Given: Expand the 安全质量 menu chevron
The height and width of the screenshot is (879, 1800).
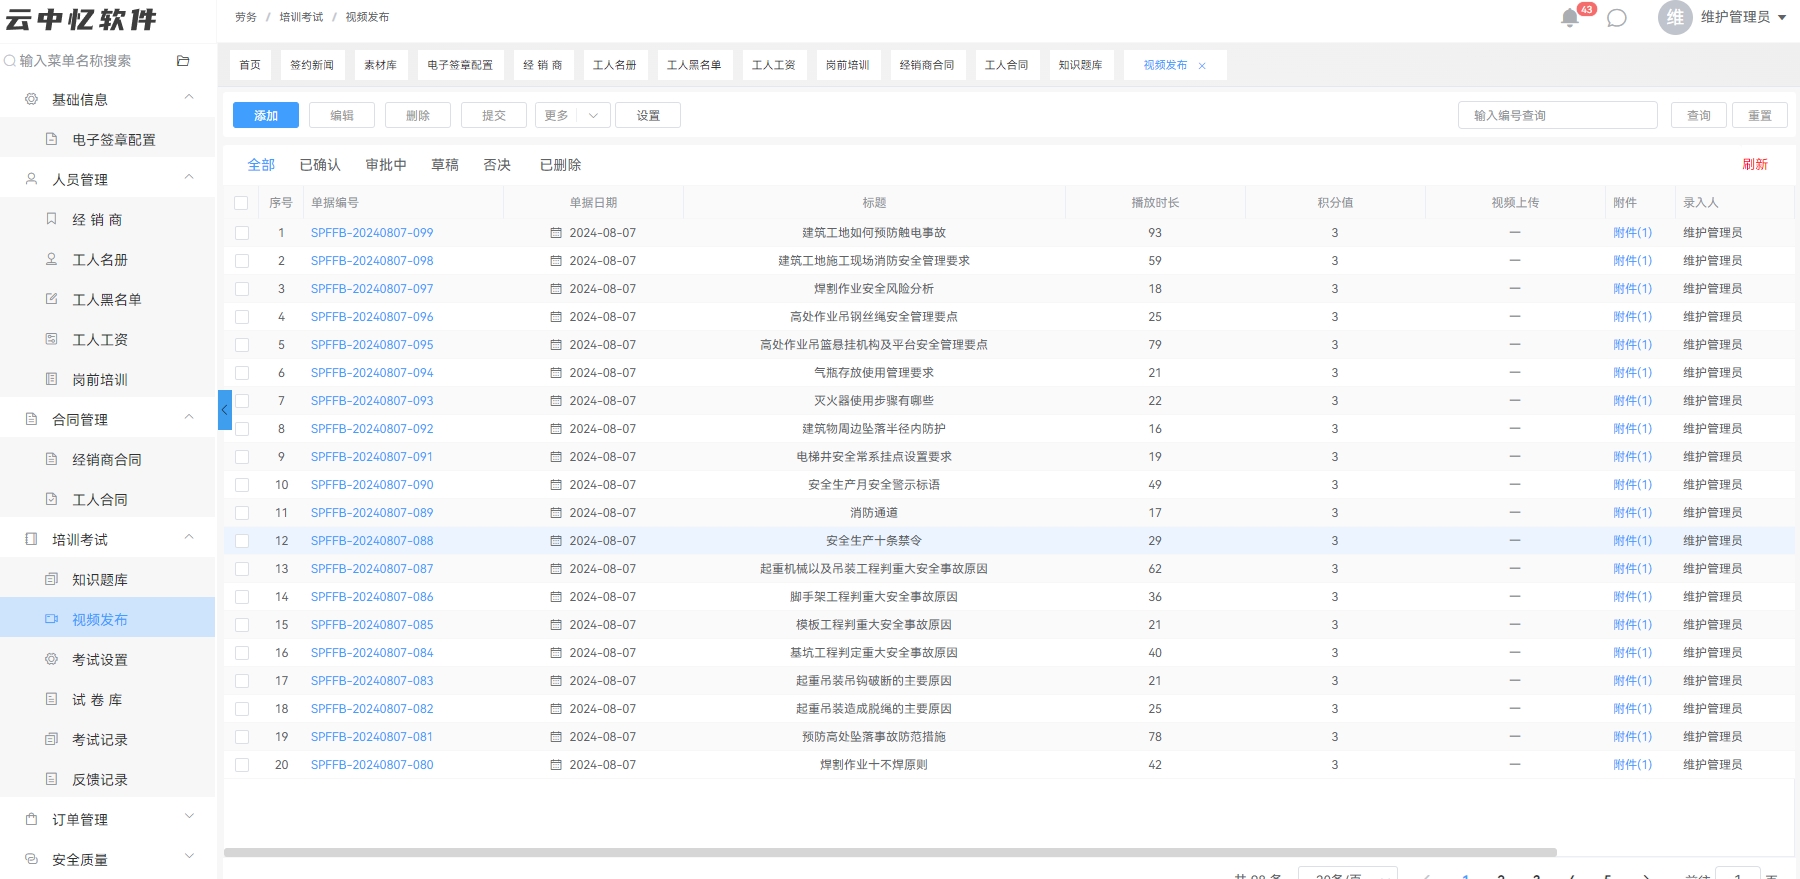Looking at the screenshot, I should [189, 857].
